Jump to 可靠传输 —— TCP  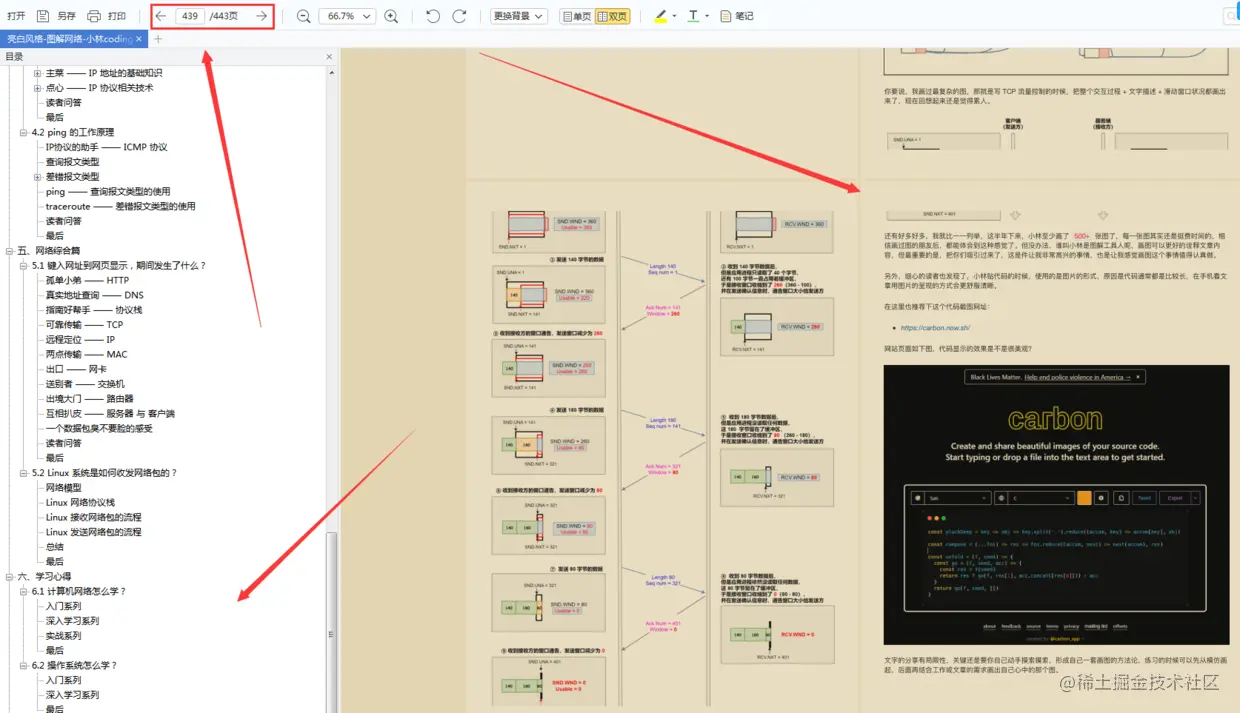click(84, 325)
